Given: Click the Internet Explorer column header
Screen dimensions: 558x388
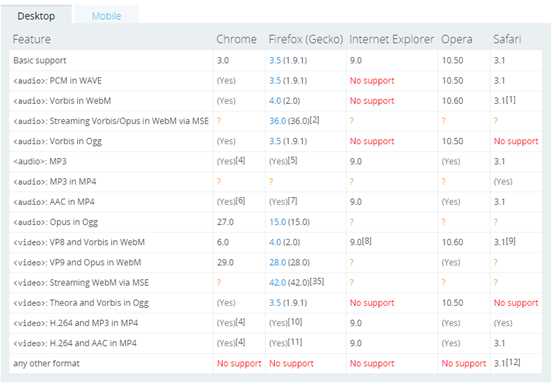Looking at the screenshot, I should pos(391,39).
